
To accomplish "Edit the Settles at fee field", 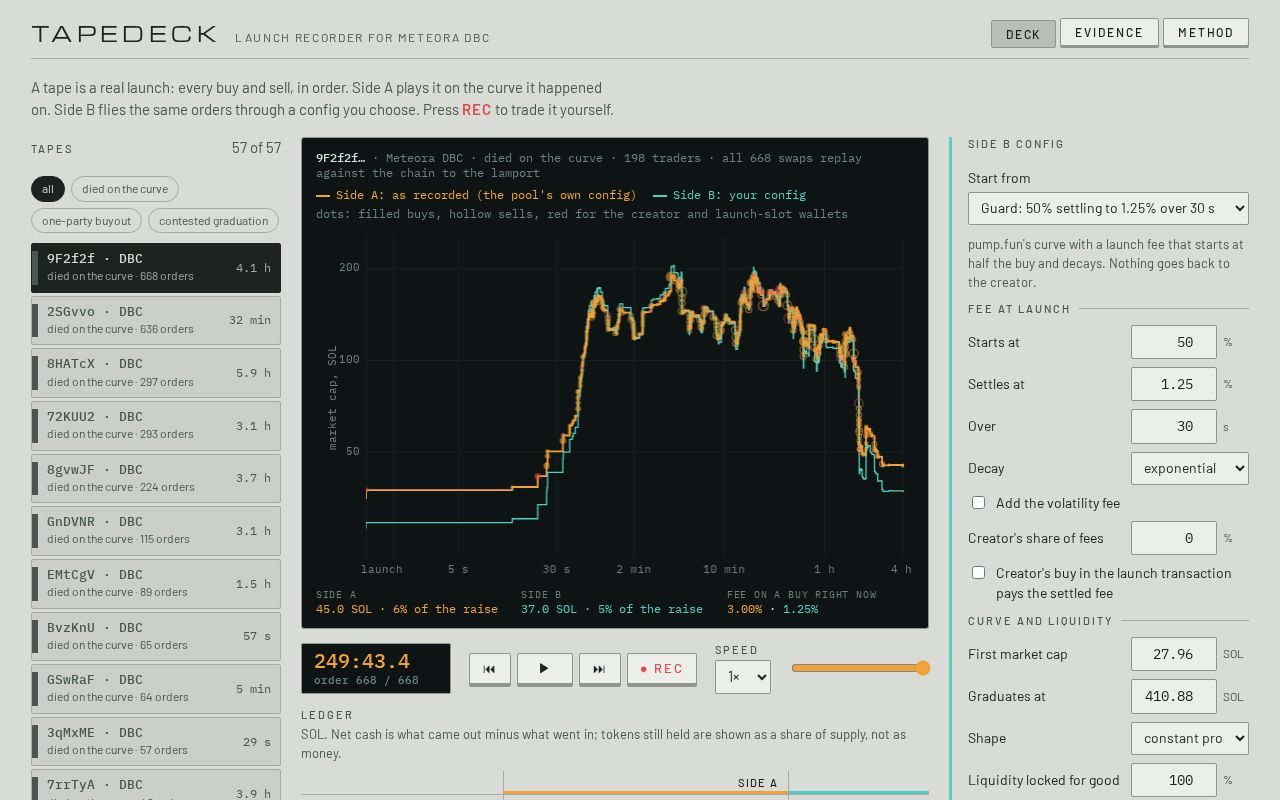I will (1174, 384).
